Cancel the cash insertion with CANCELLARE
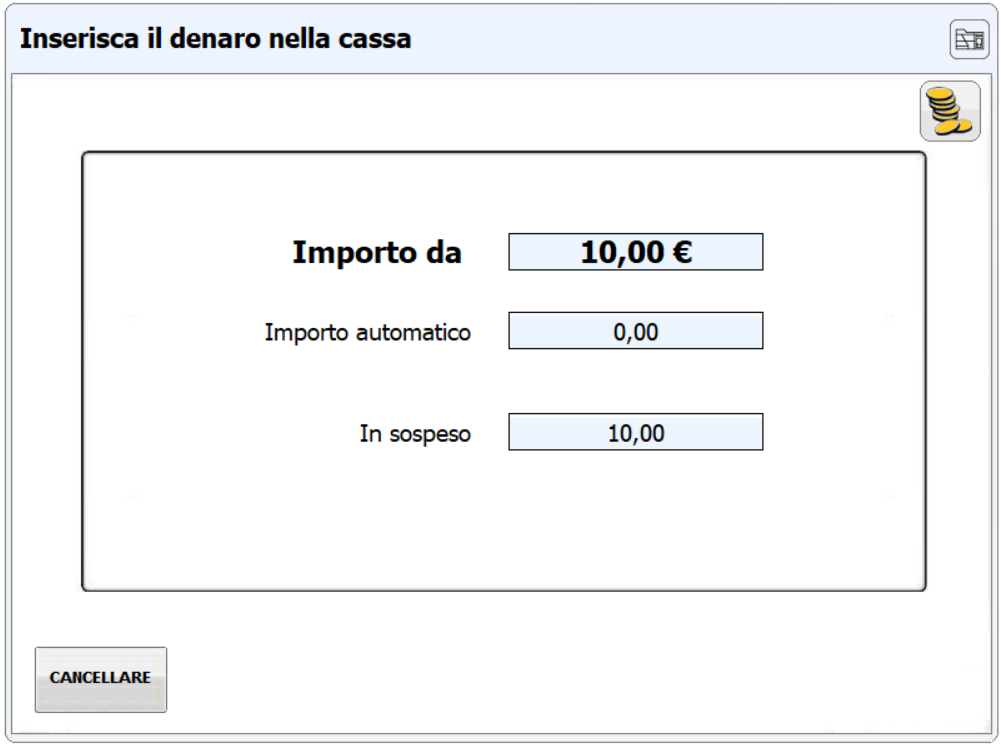Screen dimensions: 1001x746 point(101,679)
